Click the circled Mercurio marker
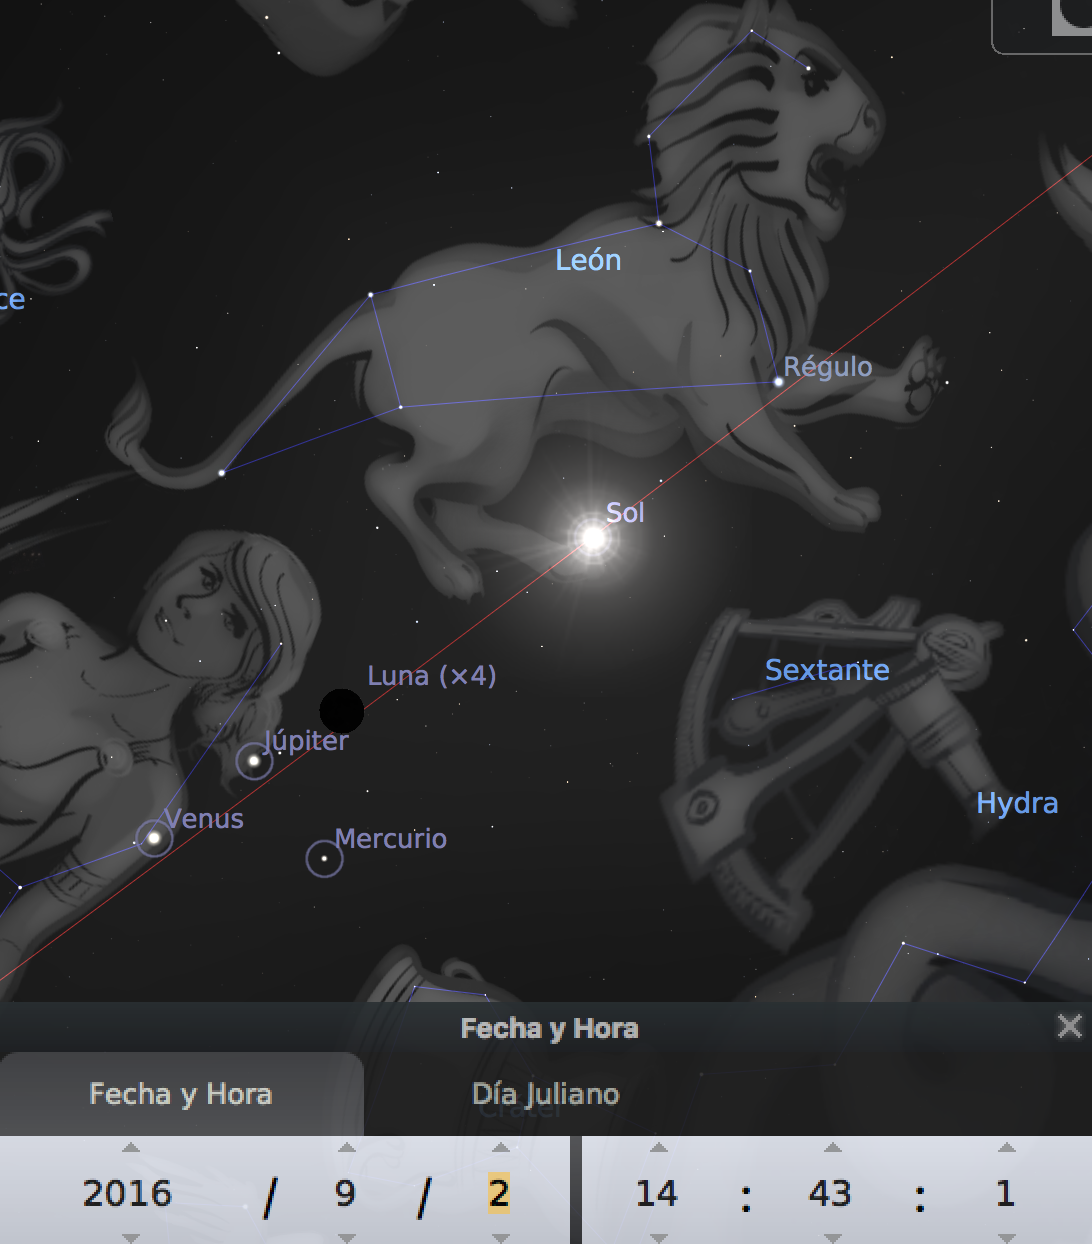This screenshot has height=1244, width=1092. coord(324,858)
